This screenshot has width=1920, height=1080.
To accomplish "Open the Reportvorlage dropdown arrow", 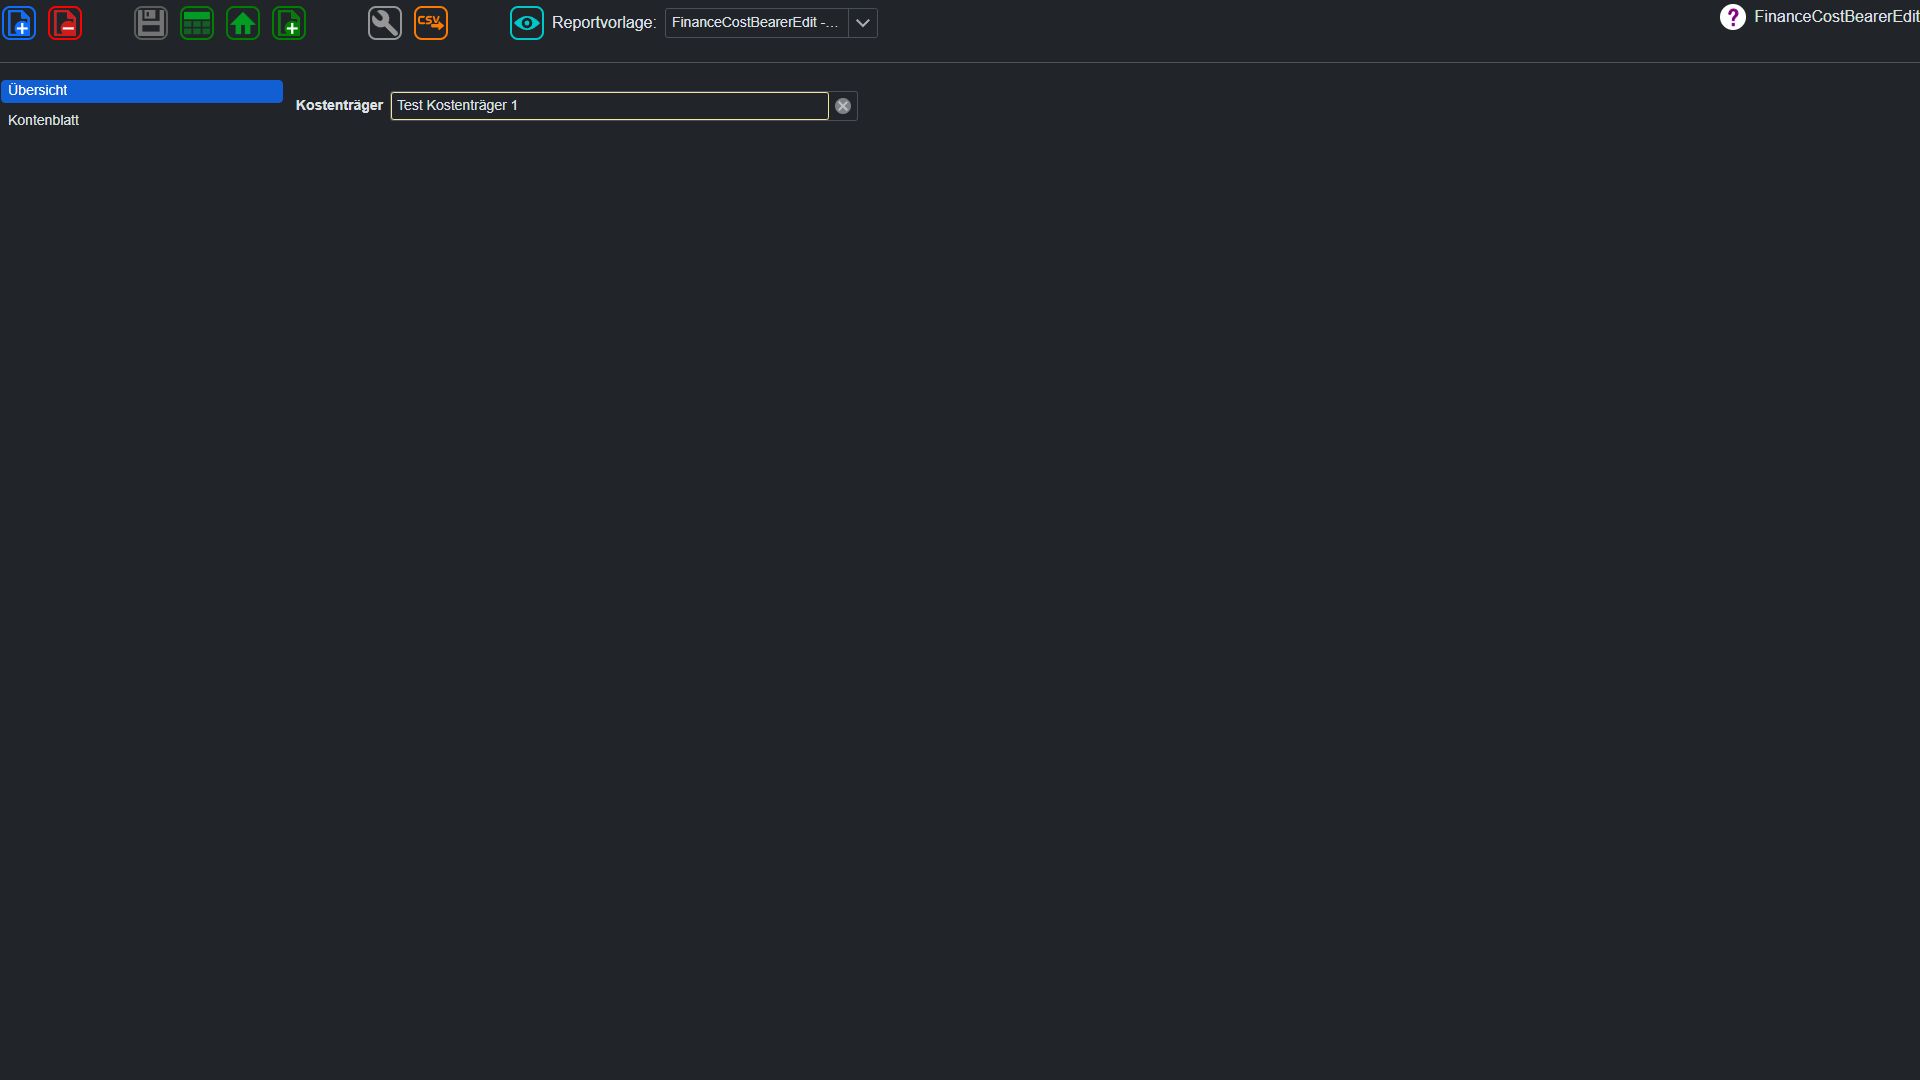I will (x=863, y=23).
